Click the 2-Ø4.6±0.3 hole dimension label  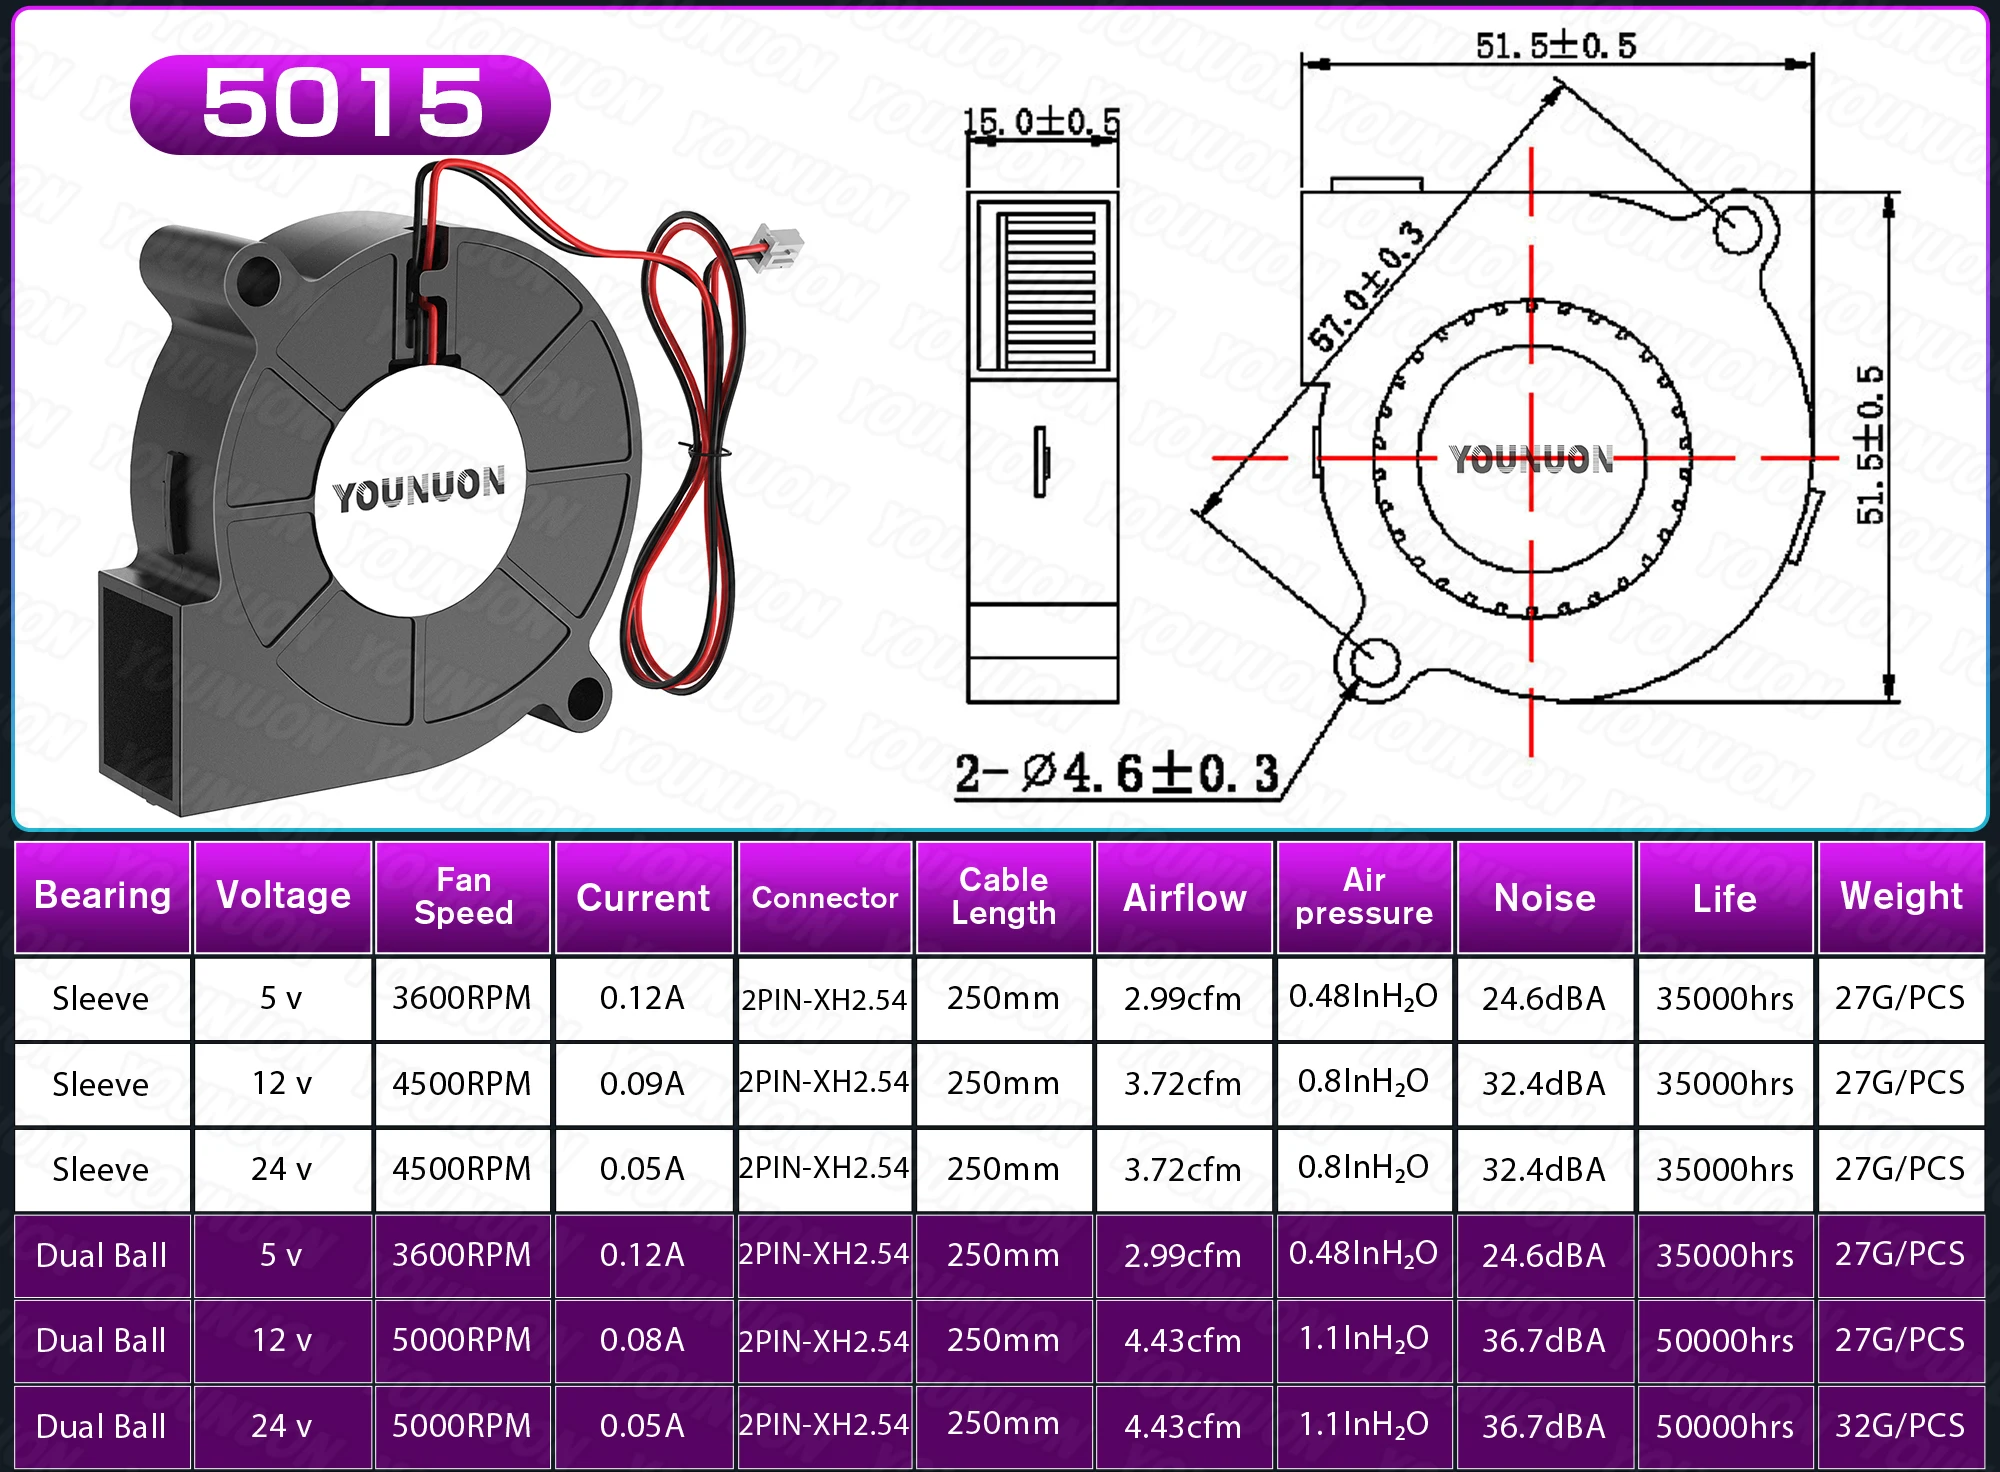point(1116,774)
